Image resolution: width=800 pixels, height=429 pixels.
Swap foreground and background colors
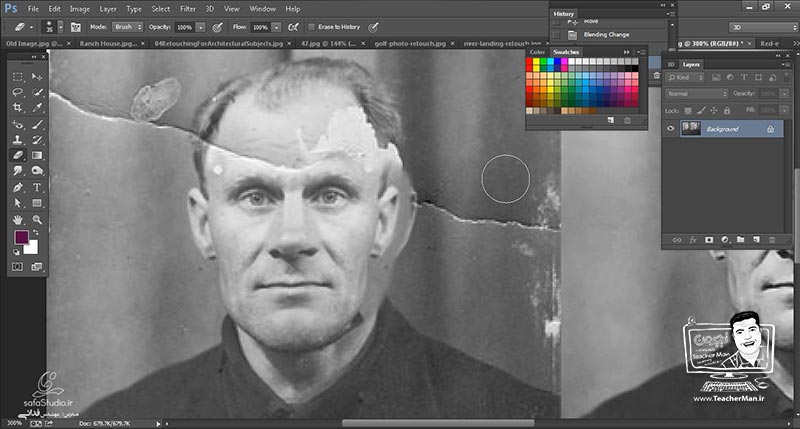coord(36,233)
